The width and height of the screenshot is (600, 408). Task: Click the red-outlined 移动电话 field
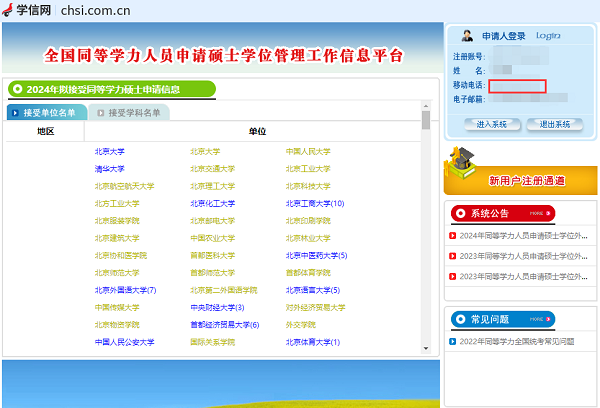pos(517,86)
